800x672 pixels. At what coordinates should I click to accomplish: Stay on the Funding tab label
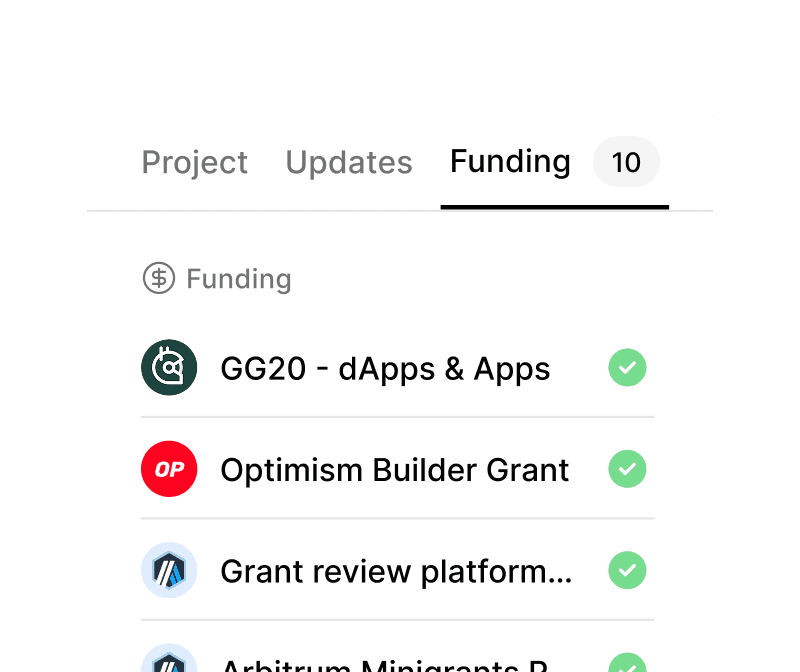tap(510, 162)
